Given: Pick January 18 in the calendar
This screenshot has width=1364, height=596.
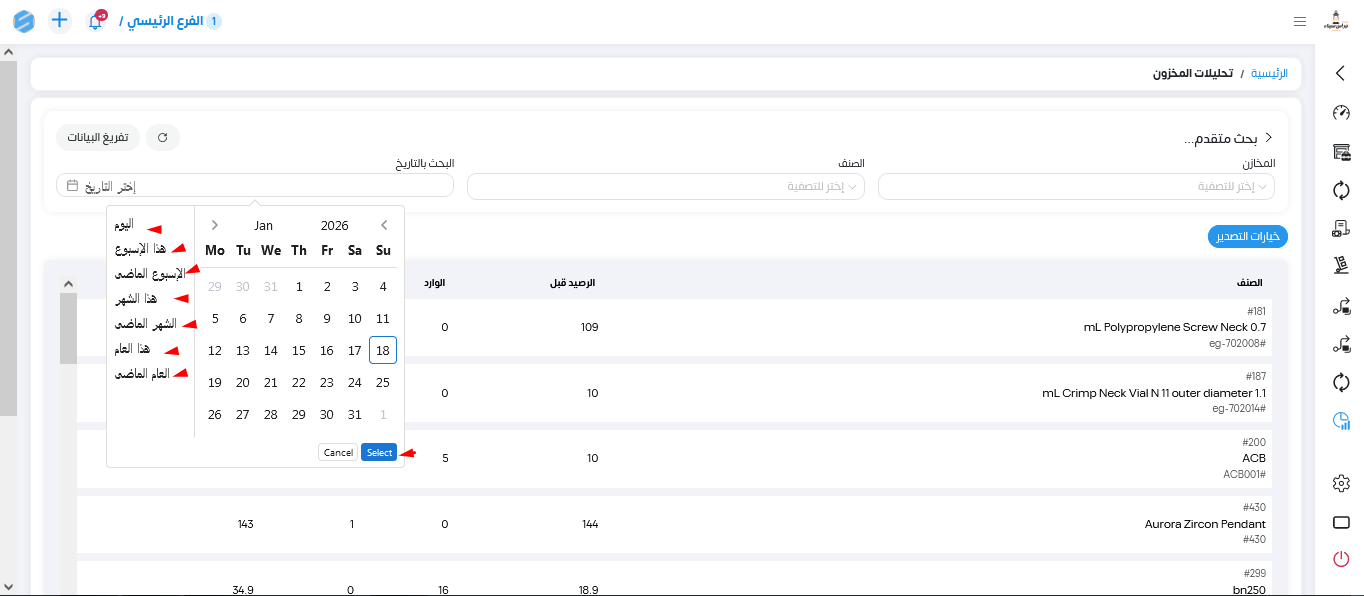Looking at the screenshot, I should point(383,350).
